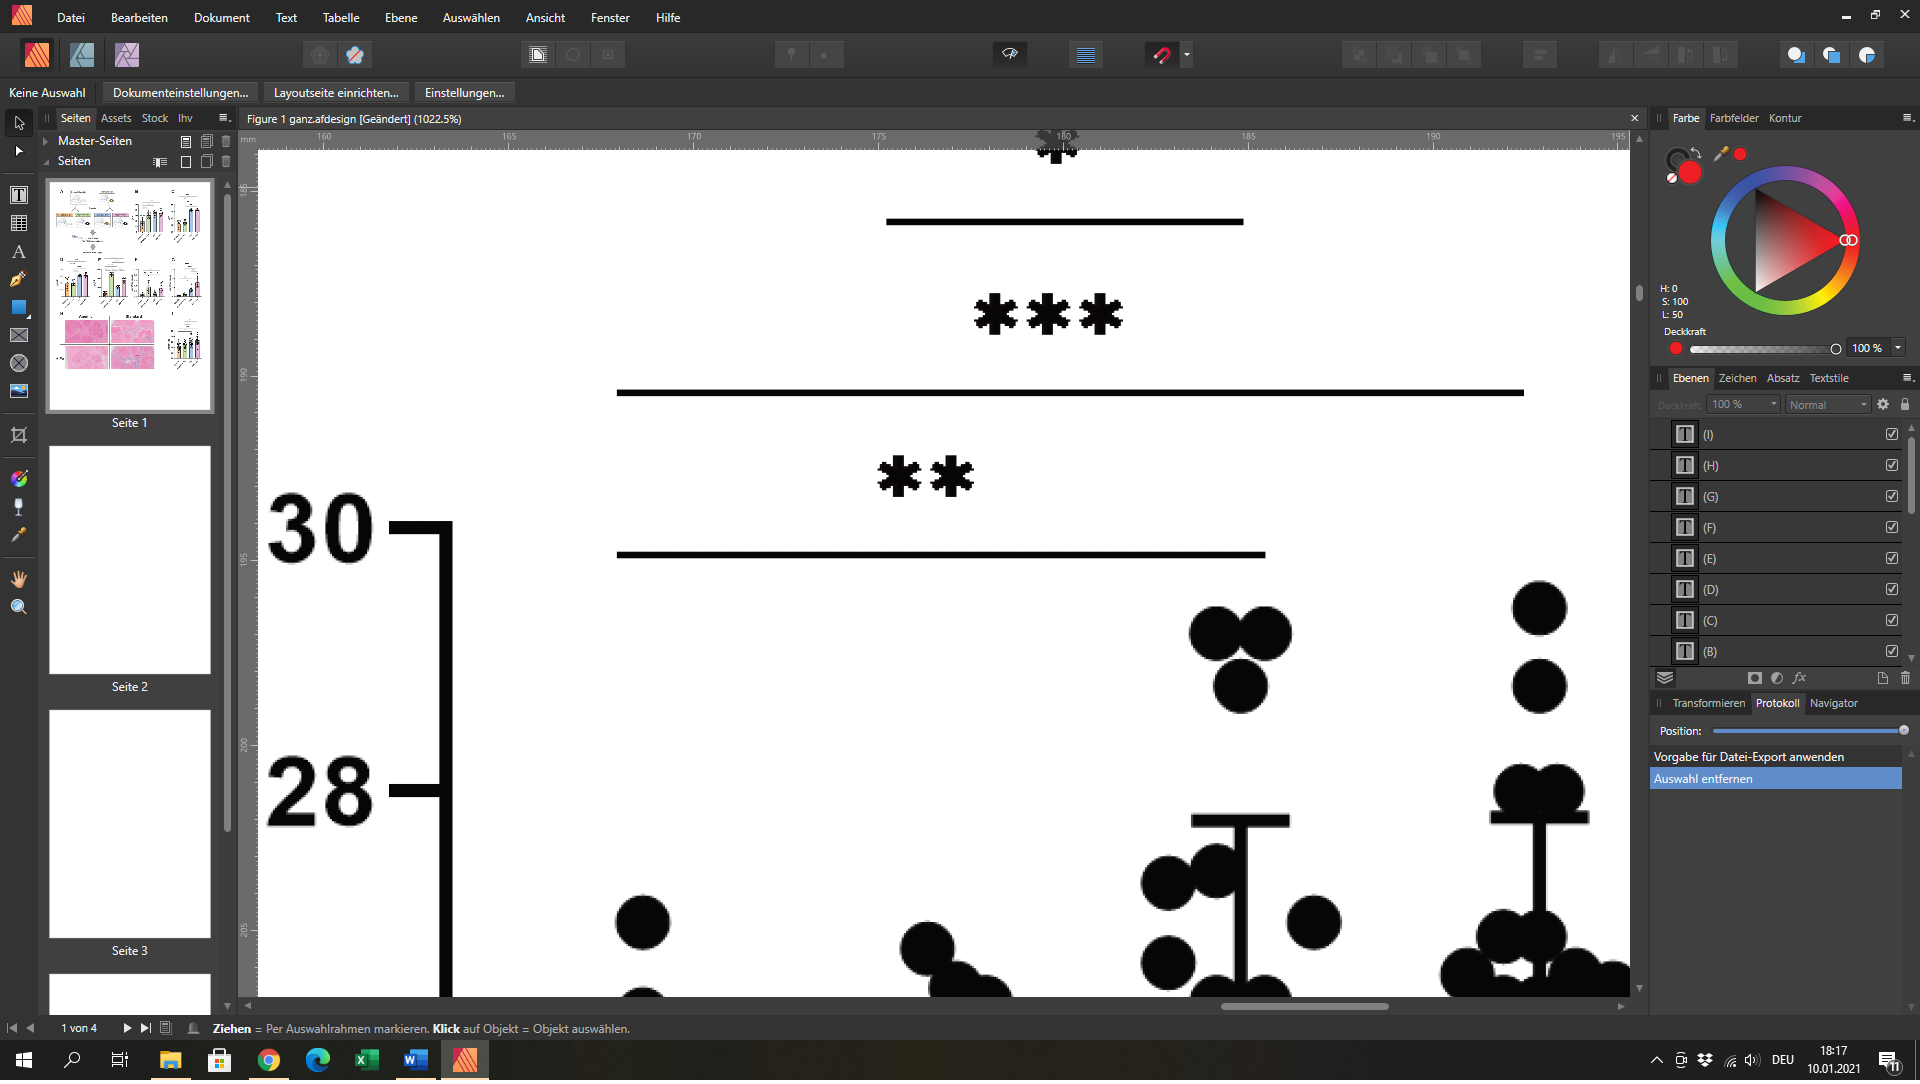This screenshot has width=1920, height=1084.
Task: Select the Move tool arrow
Action: [x=19, y=123]
